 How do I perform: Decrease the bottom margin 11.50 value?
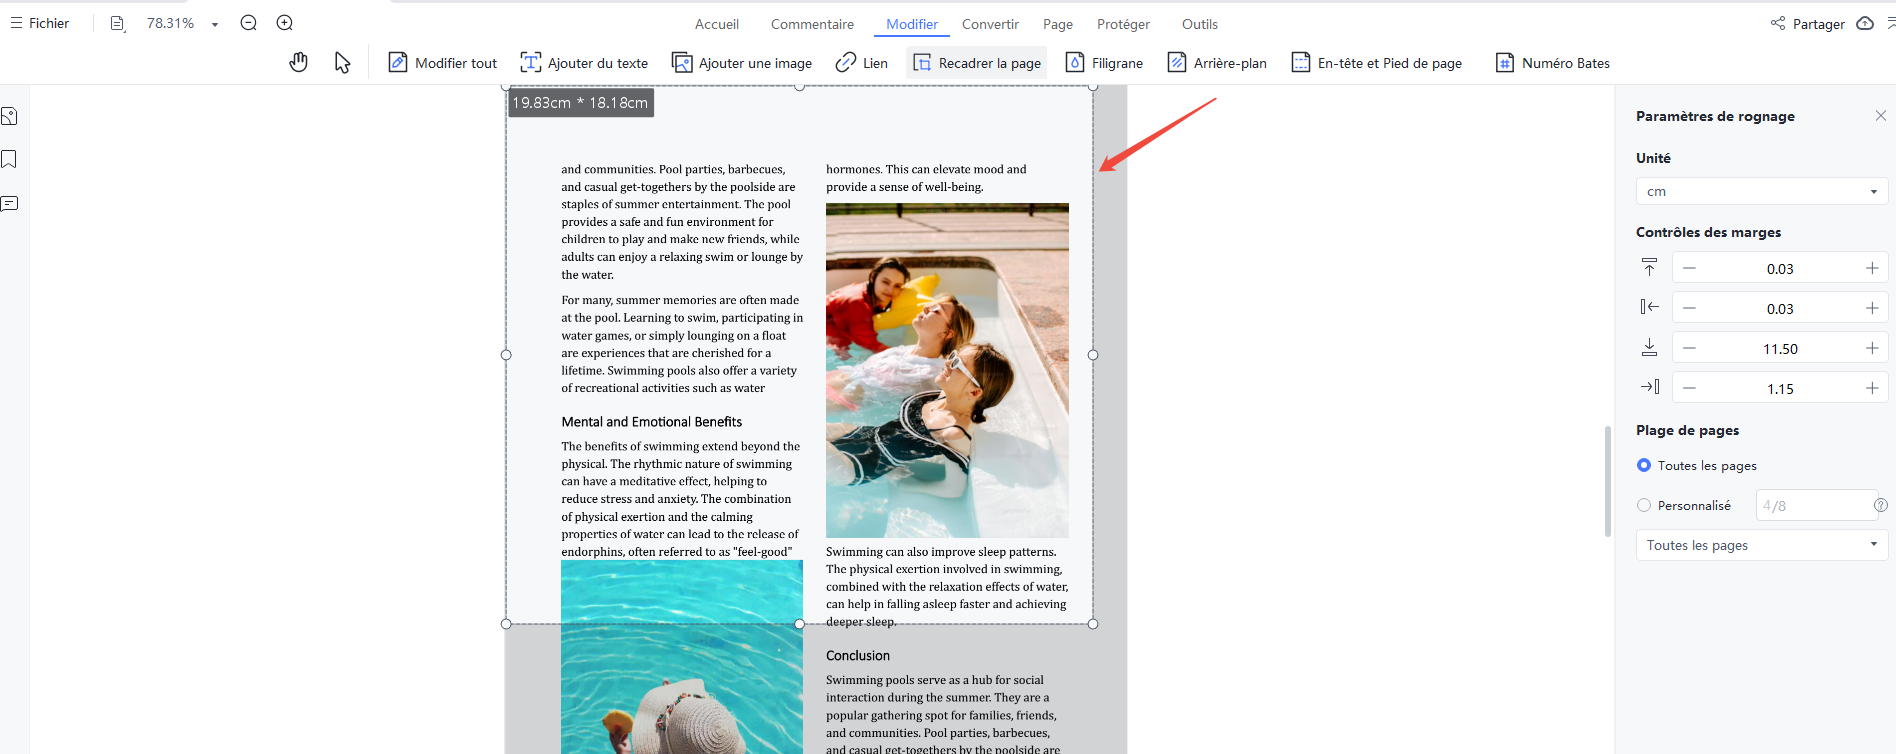1689,348
